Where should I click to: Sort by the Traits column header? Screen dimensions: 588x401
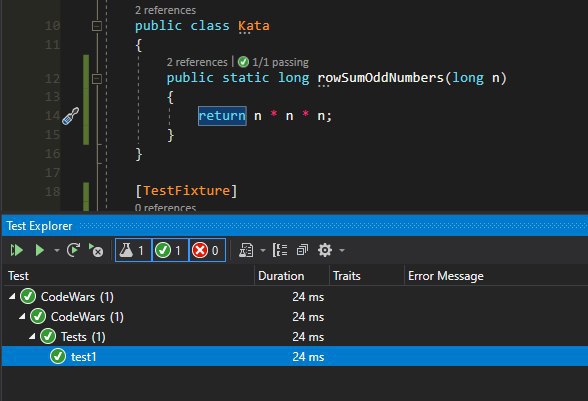click(367, 276)
